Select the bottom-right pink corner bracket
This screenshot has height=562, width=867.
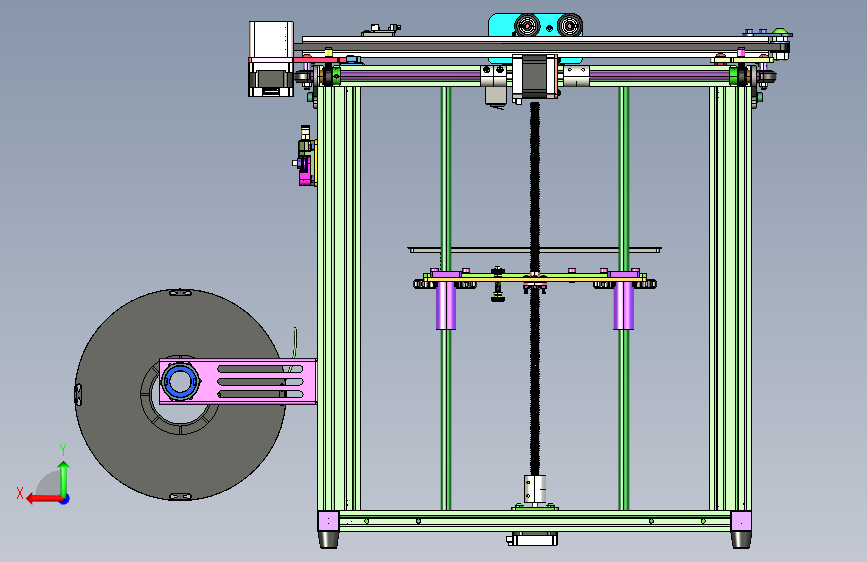[x=741, y=521]
